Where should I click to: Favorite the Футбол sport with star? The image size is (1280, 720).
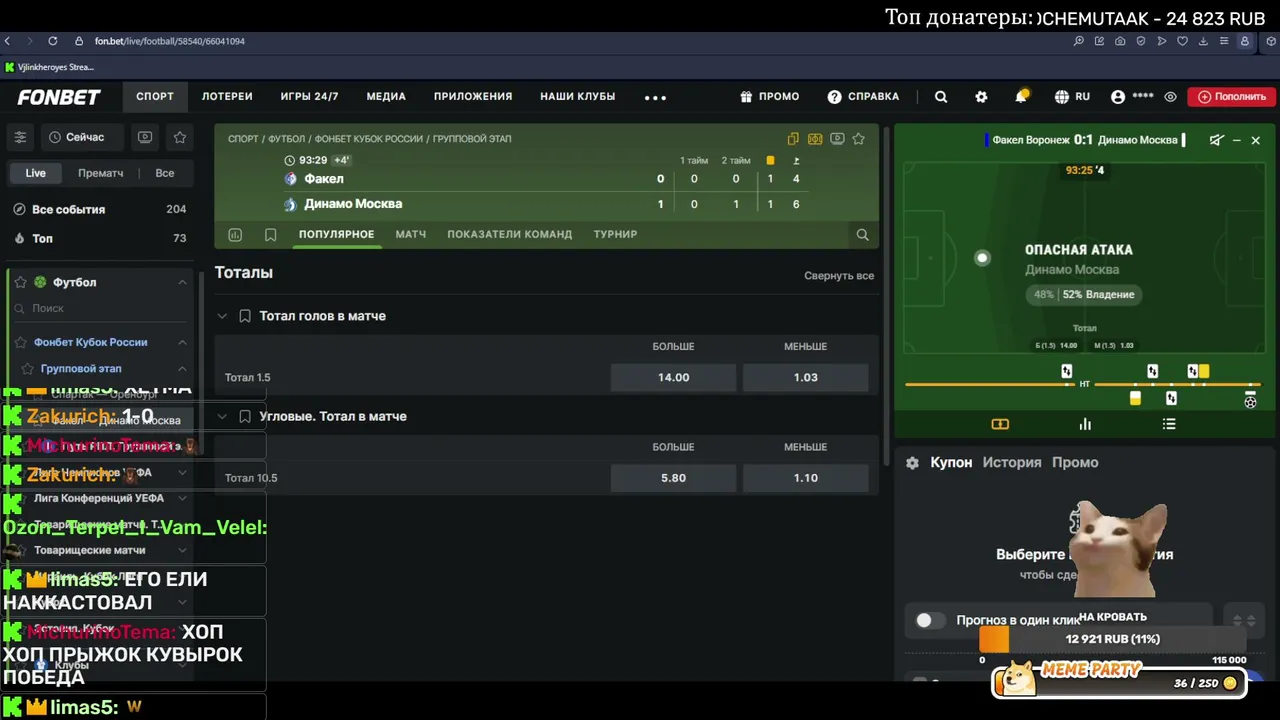[x=20, y=283]
